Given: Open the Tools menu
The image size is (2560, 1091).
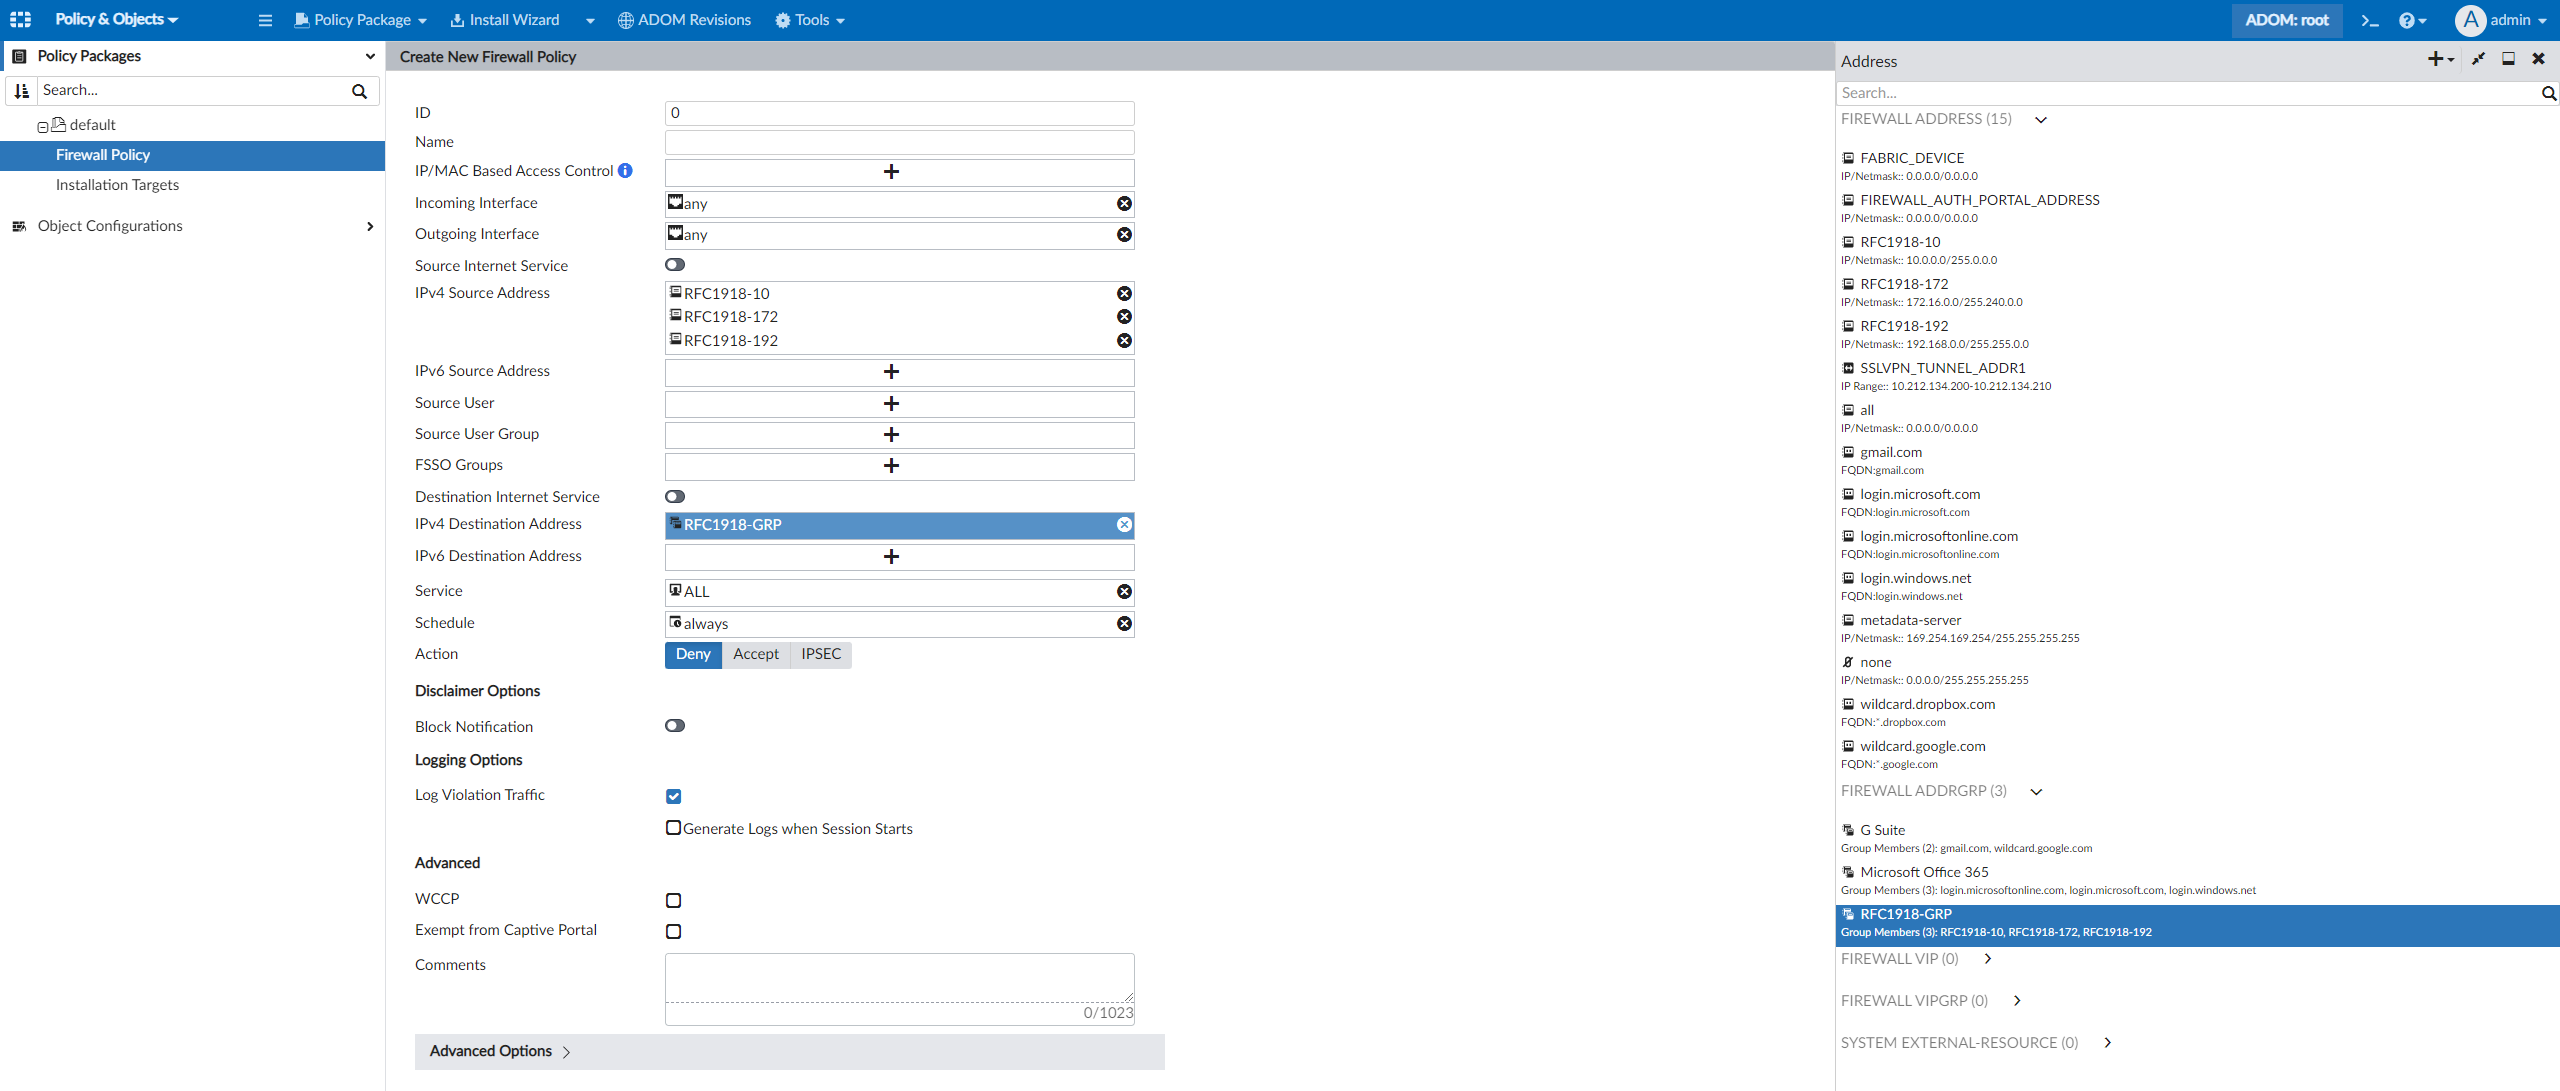Looking at the screenshot, I should click(810, 20).
